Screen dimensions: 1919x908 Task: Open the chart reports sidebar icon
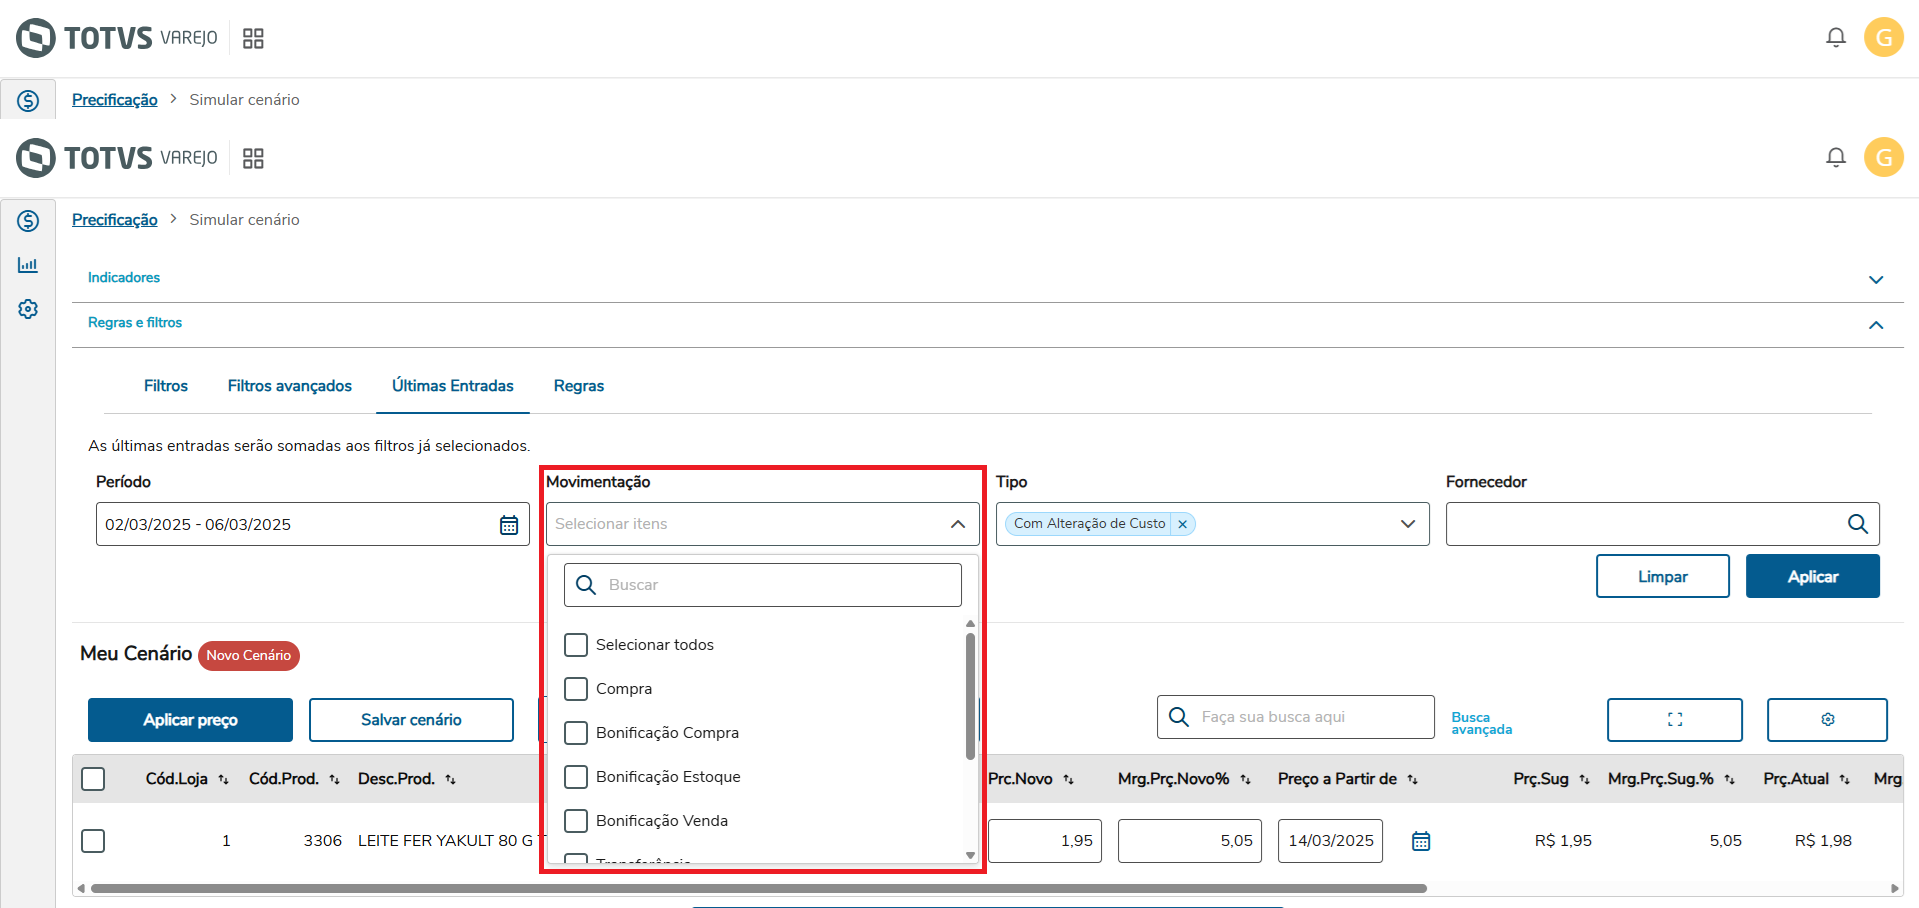click(x=28, y=265)
